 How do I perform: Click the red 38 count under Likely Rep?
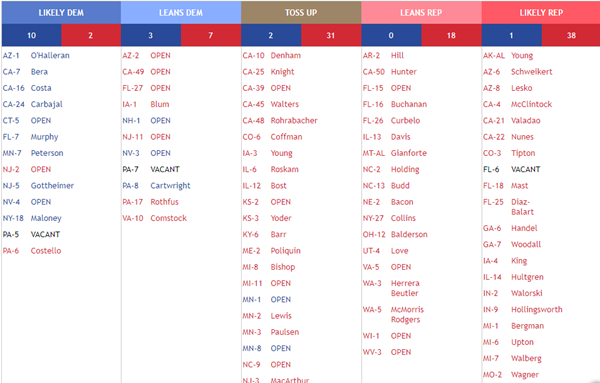tap(571, 35)
